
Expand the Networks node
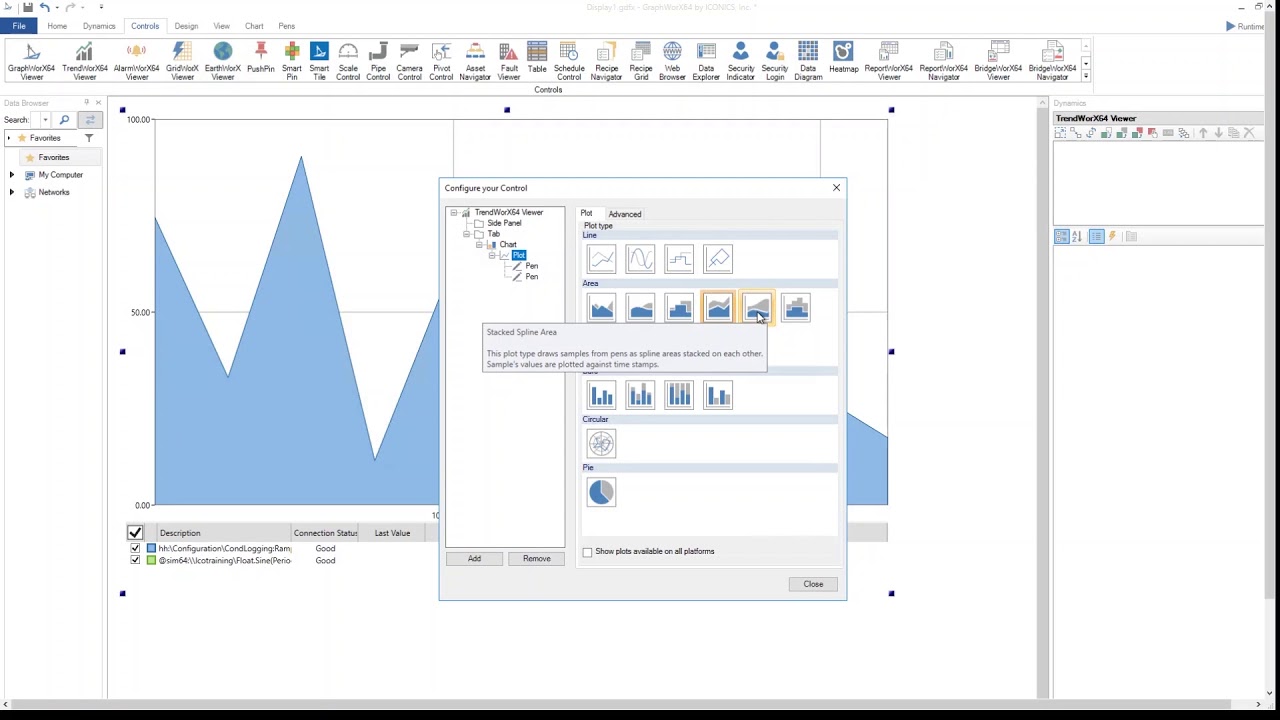point(11,192)
